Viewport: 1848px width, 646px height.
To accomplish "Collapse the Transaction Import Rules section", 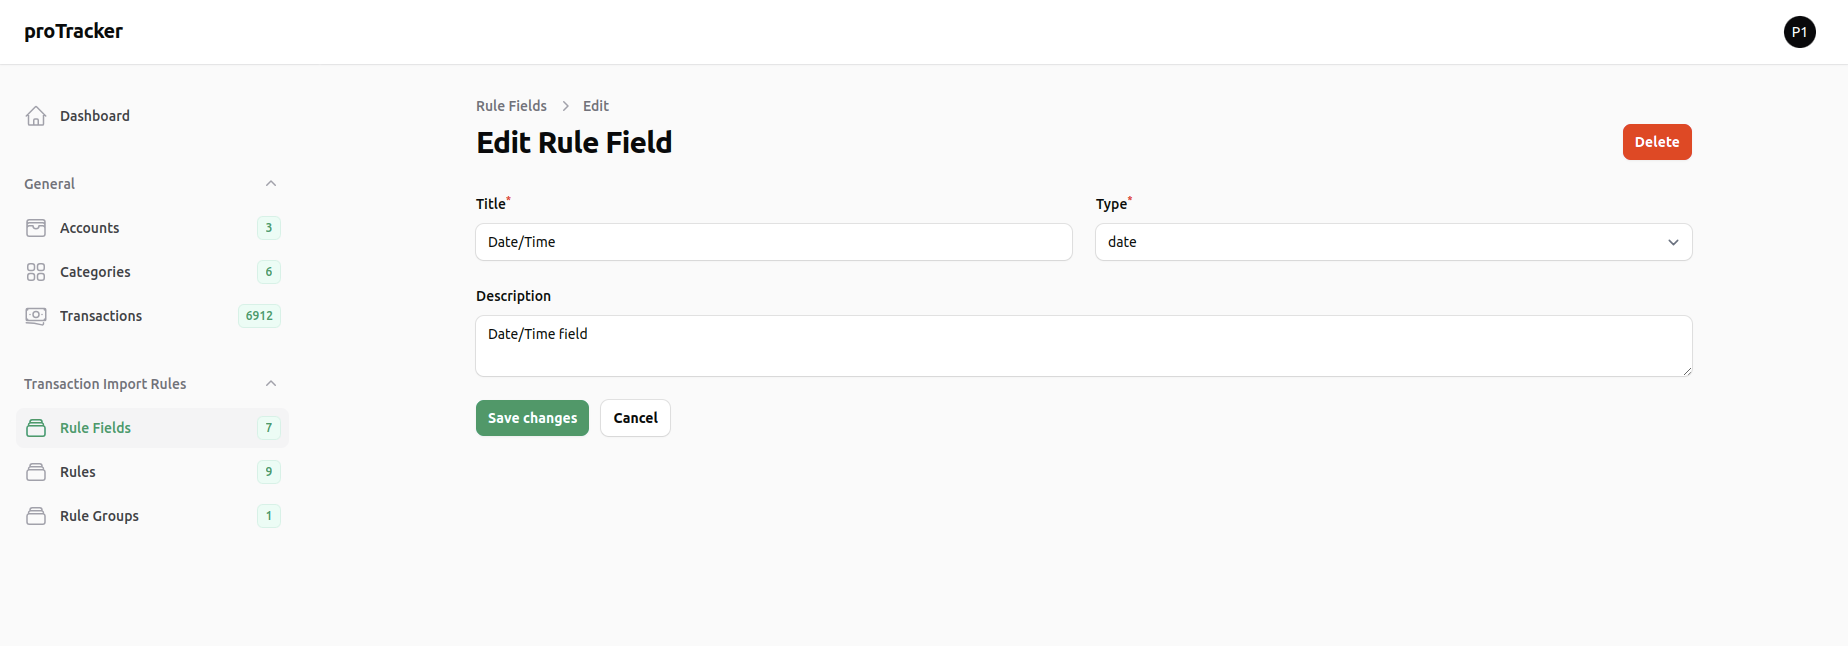I will pos(270,384).
